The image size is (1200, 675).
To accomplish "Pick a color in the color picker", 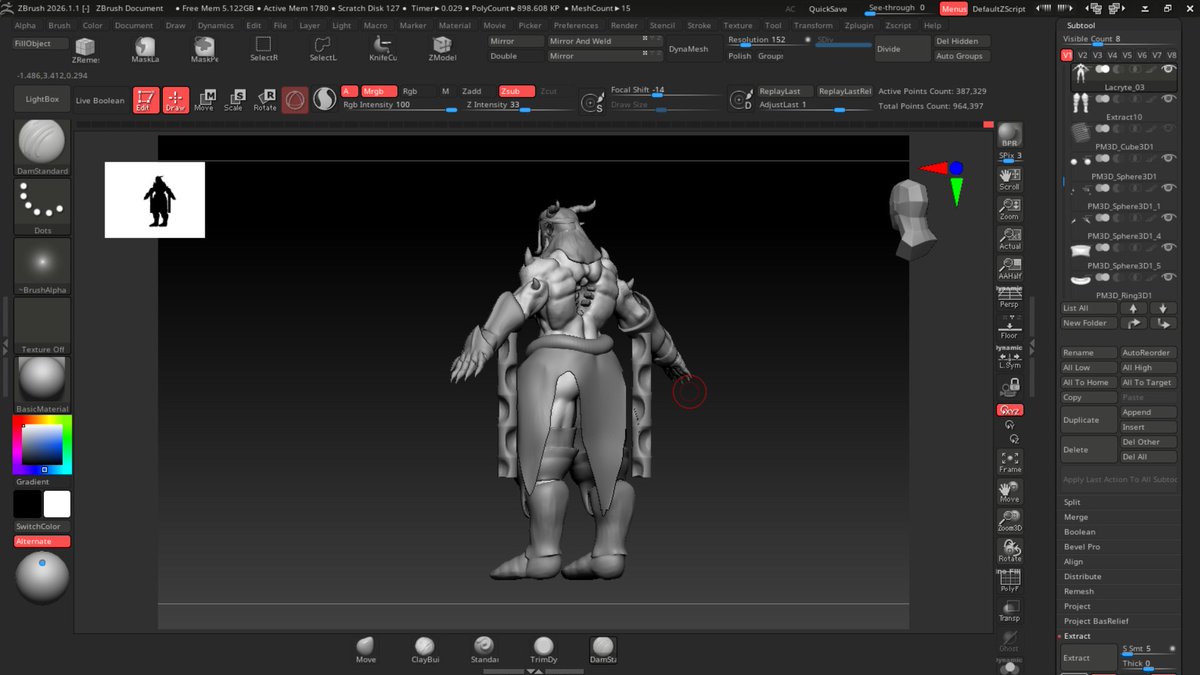I will [x=42, y=446].
